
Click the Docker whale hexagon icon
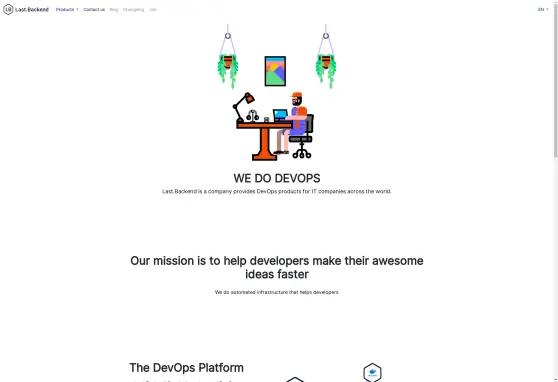click(x=372, y=372)
